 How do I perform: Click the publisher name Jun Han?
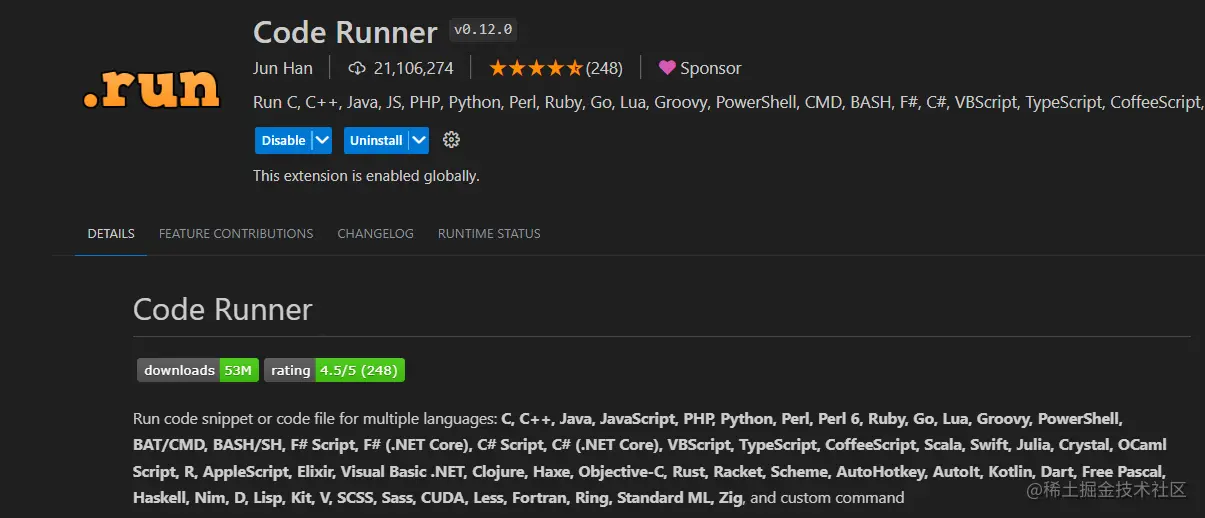283,68
